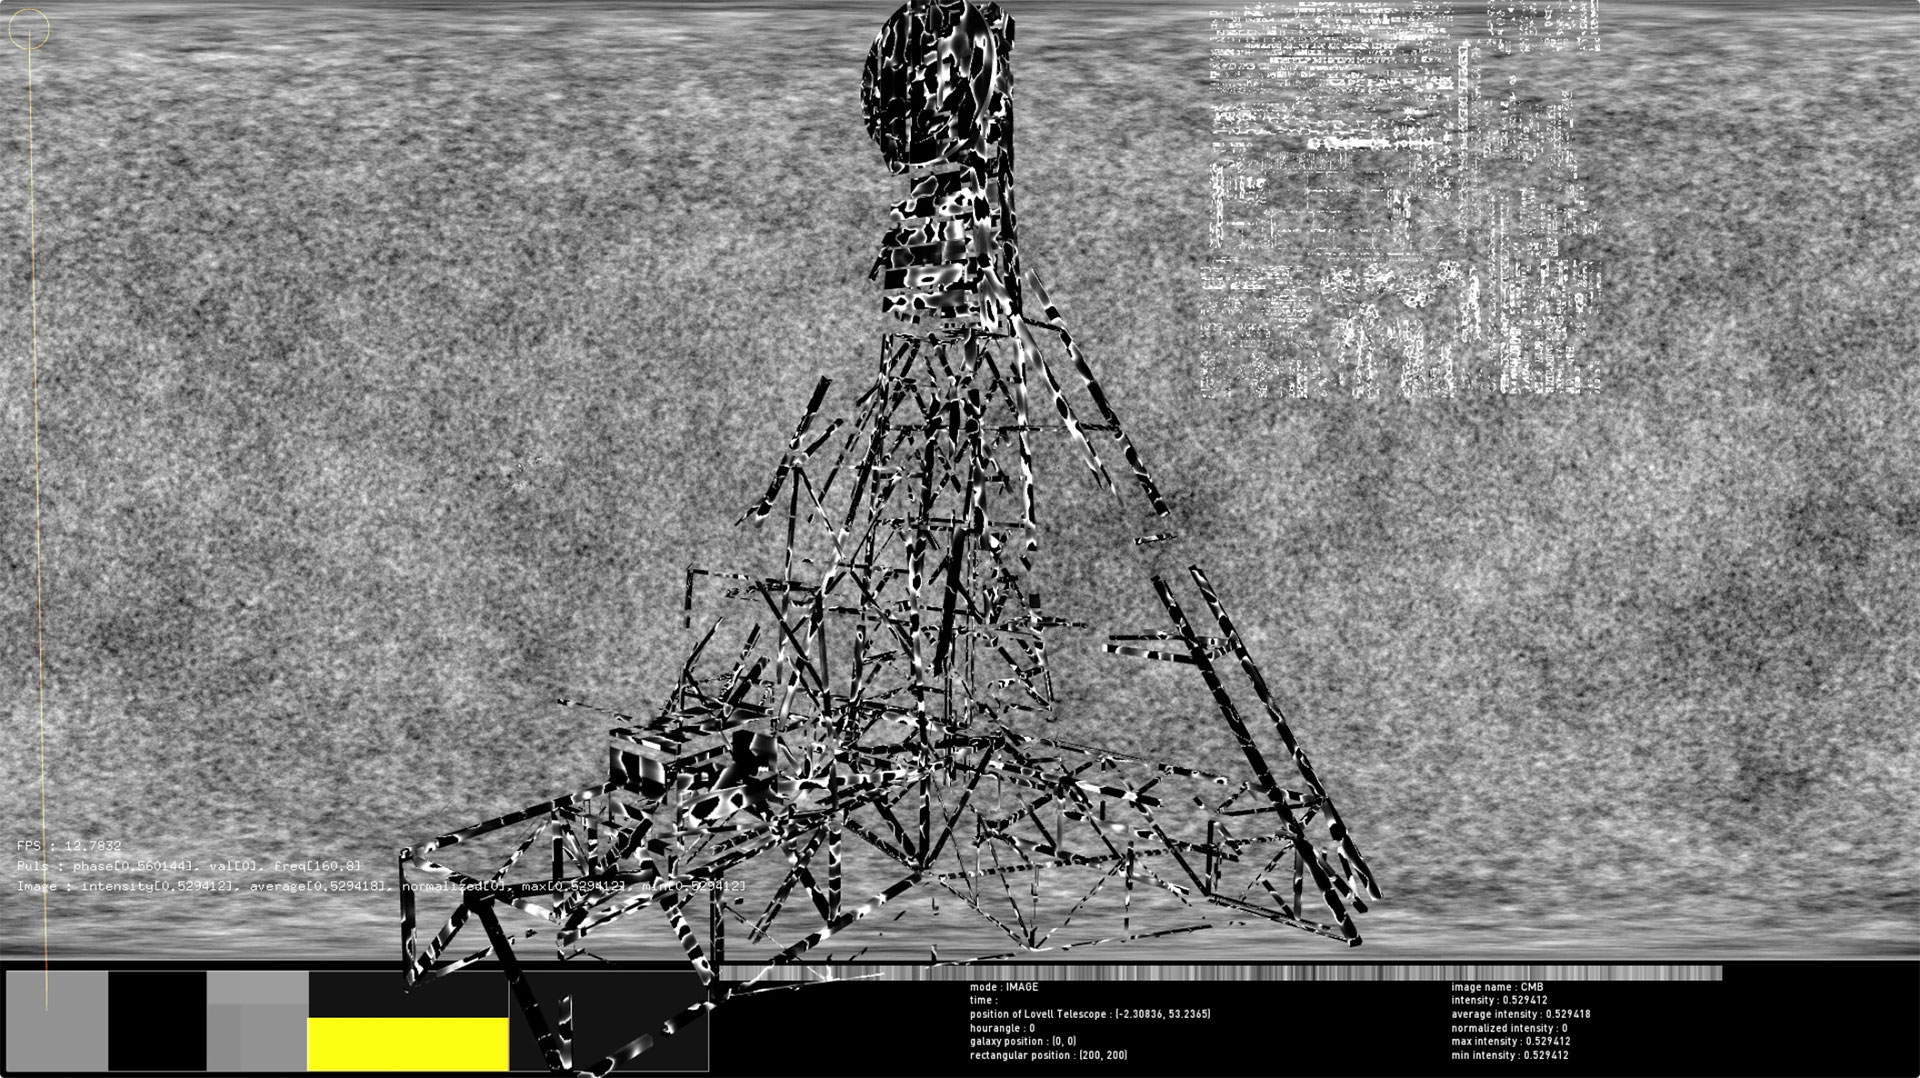Click the Lovell Telescope position coordinates
The width and height of the screenshot is (1920, 1078).
(1089, 1014)
